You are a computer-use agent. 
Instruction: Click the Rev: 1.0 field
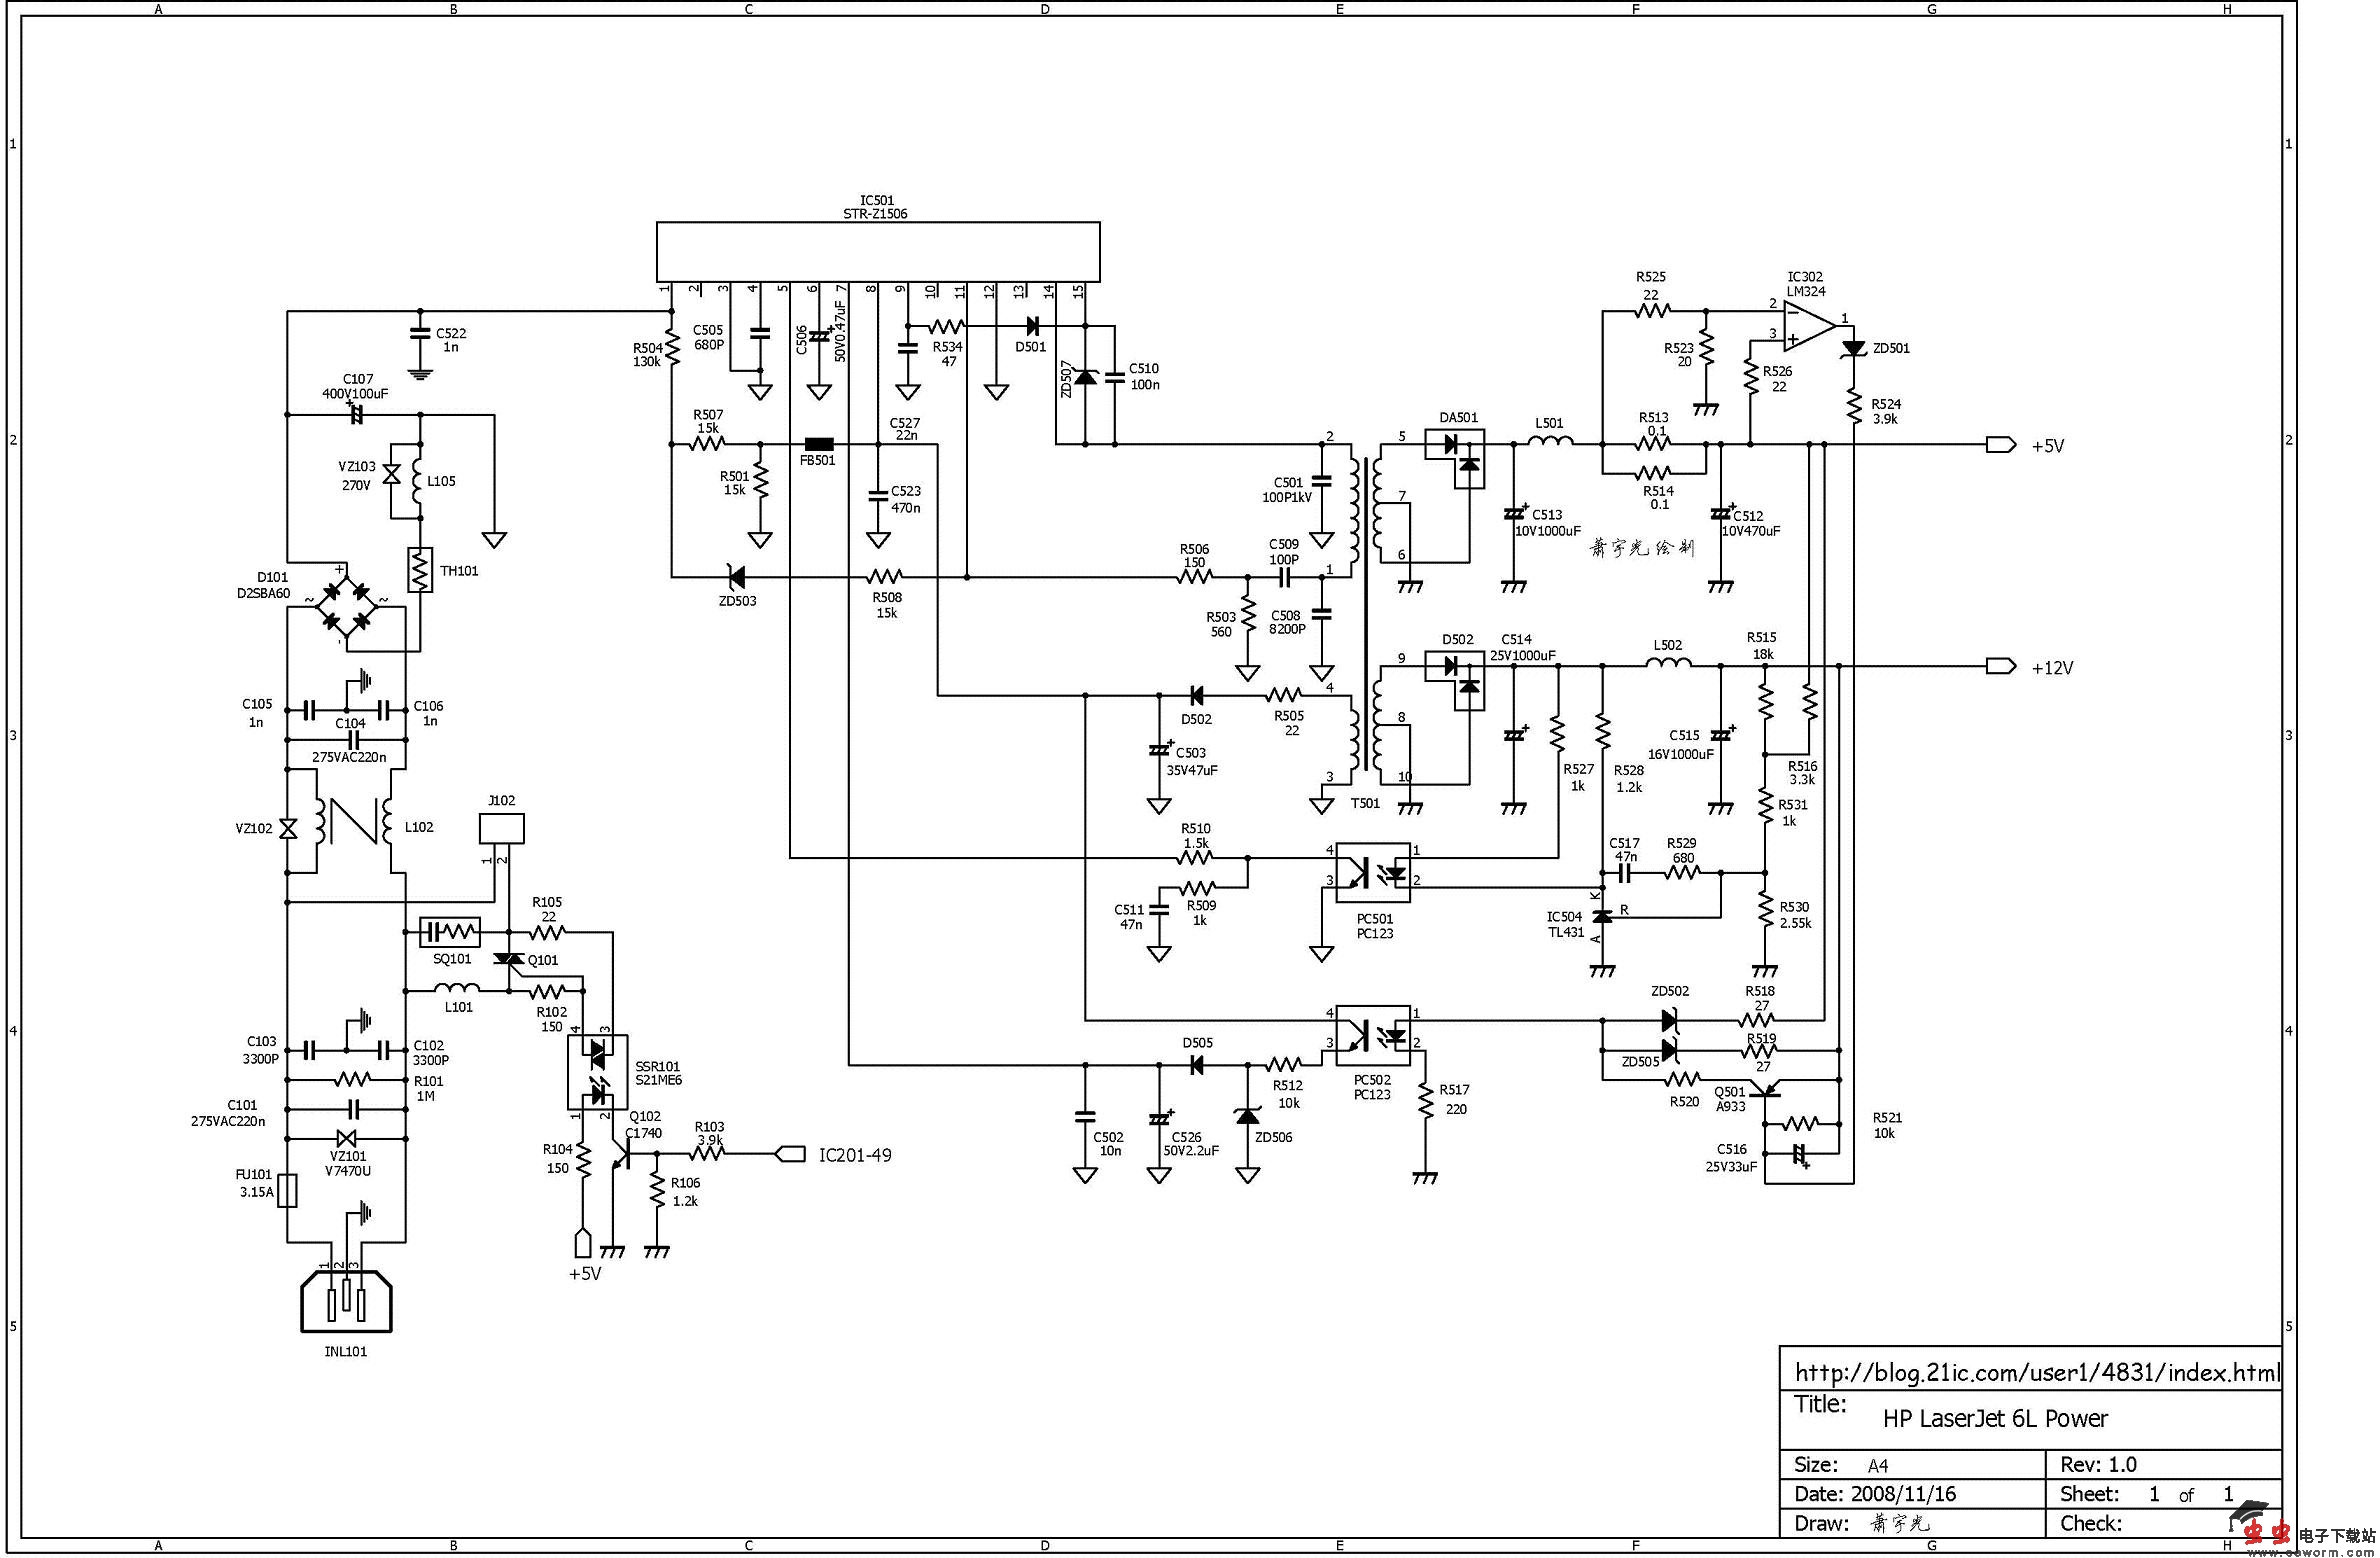[x=2098, y=1465]
